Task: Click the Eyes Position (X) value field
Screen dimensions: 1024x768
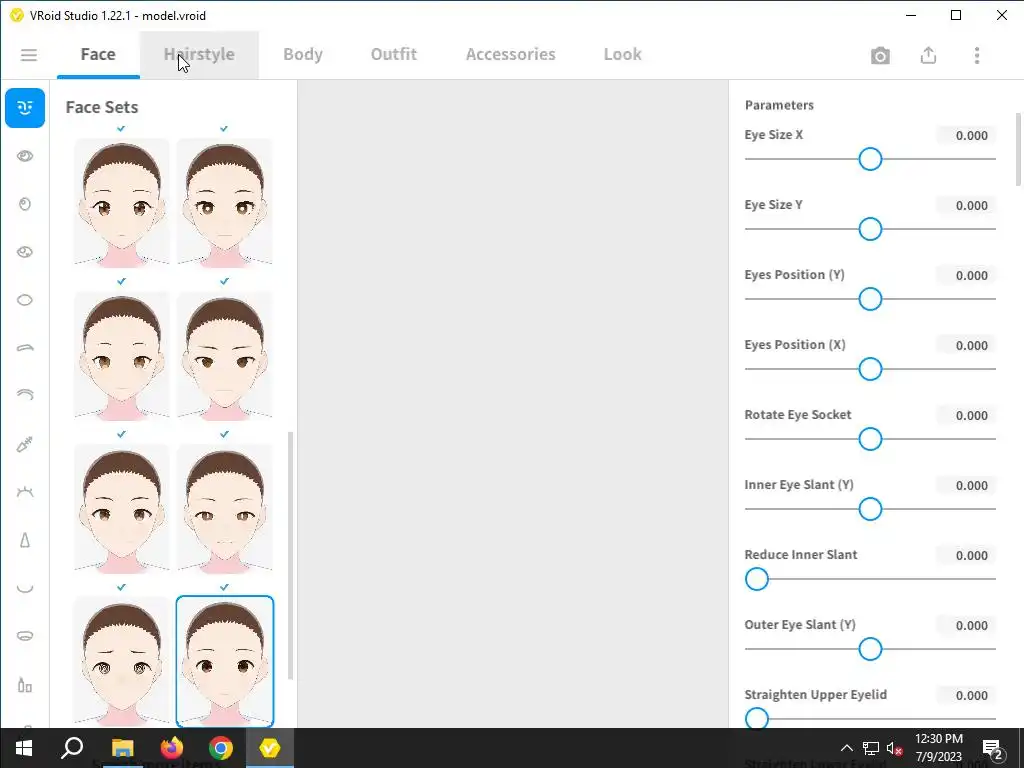Action: point(966,345)
